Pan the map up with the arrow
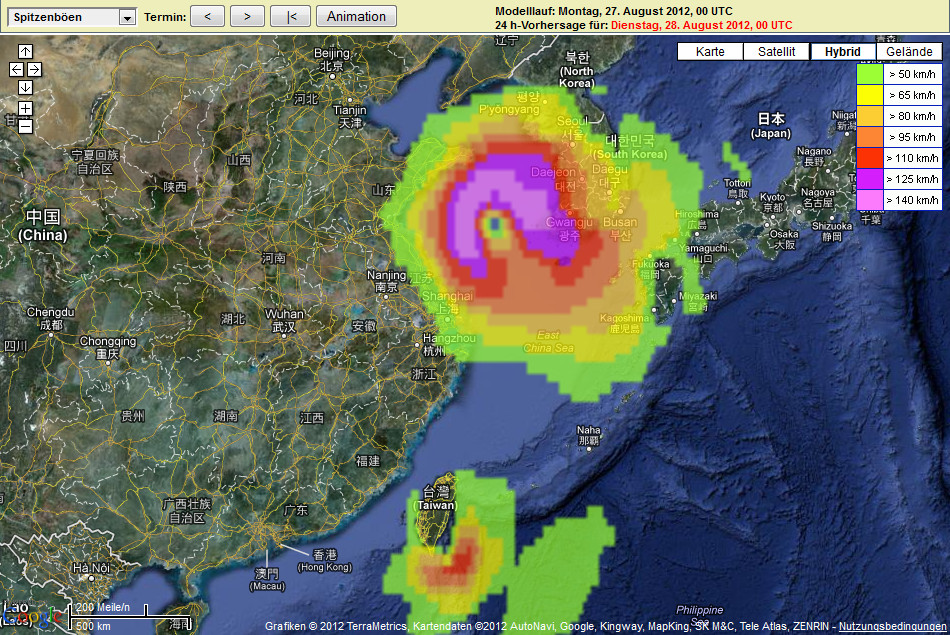Viewport: 950px width, 635px height. pos(25,52)
